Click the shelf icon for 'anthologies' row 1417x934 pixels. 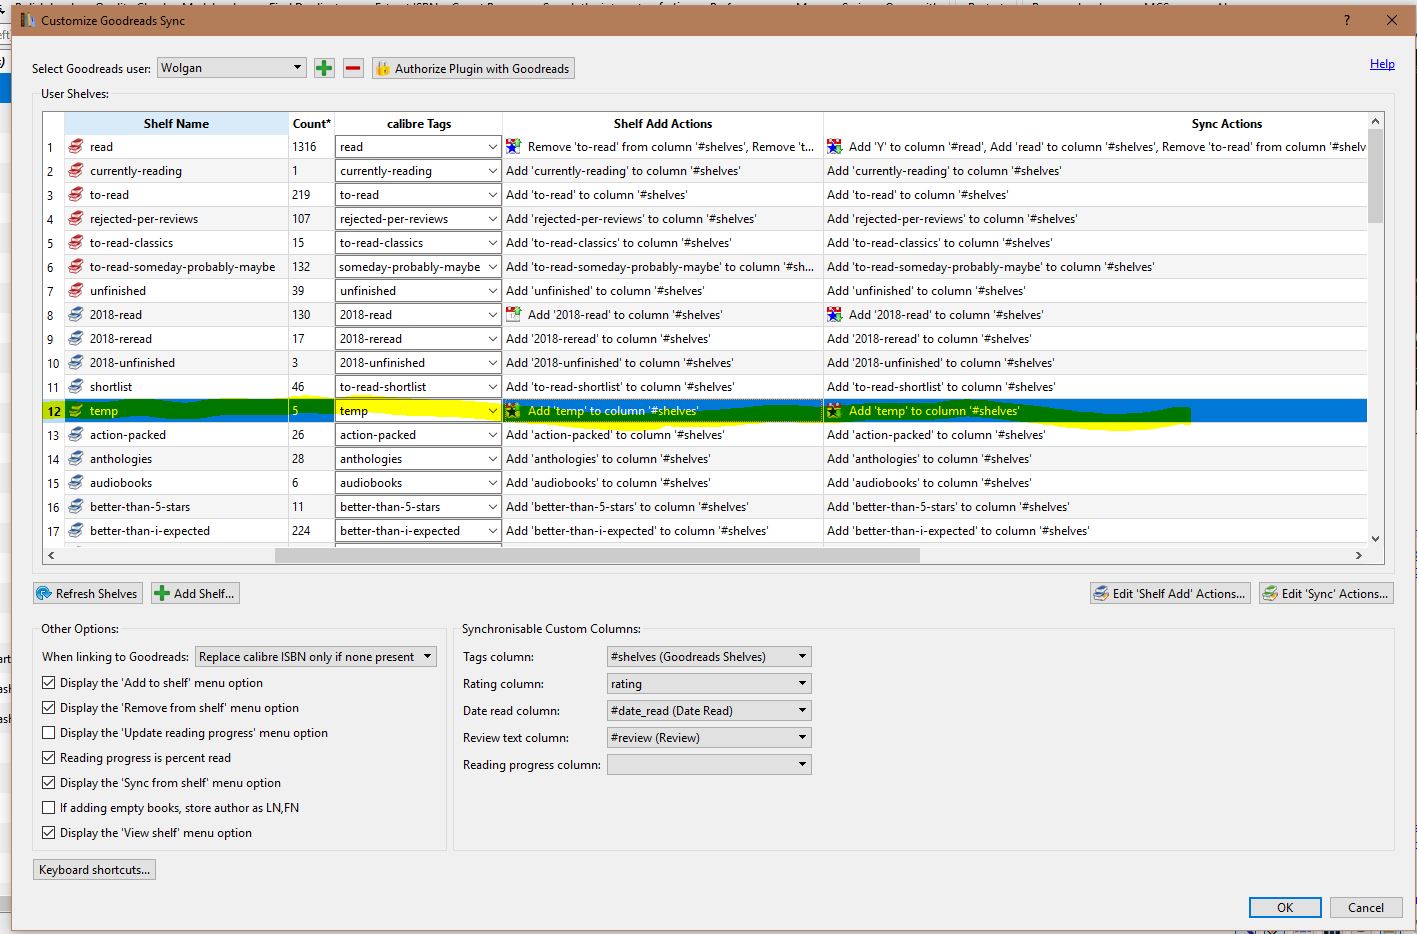(76, 459)
